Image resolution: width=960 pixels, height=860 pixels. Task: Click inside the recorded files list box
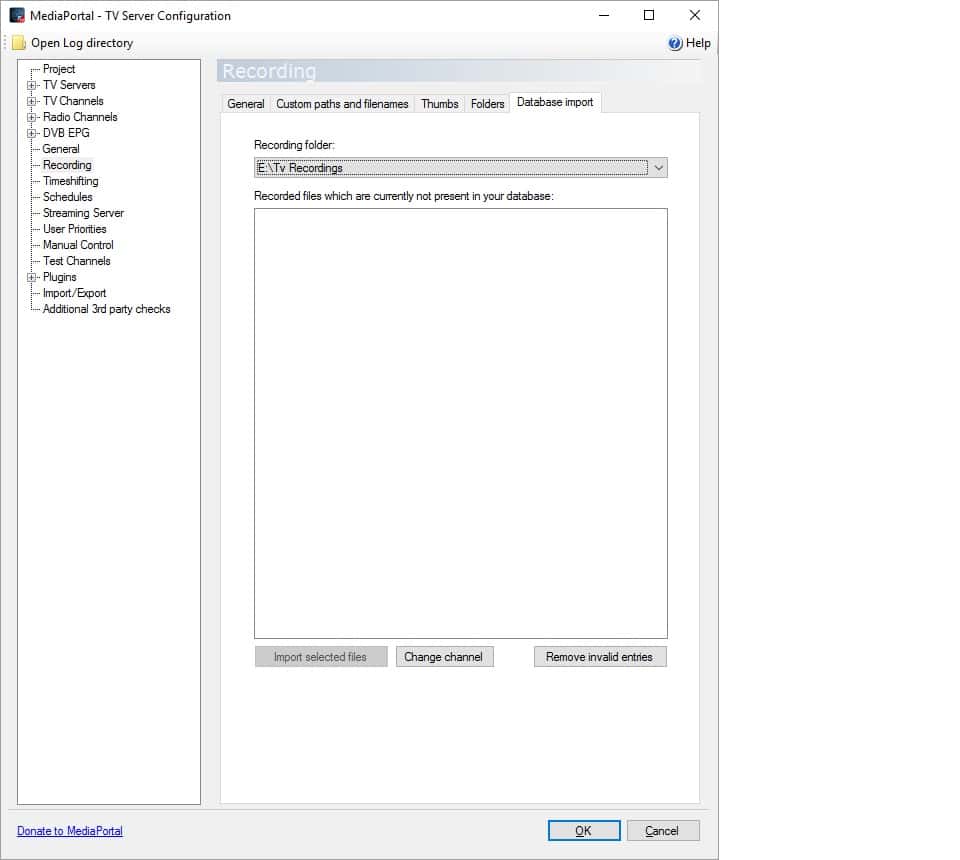[x=460, y=422]
